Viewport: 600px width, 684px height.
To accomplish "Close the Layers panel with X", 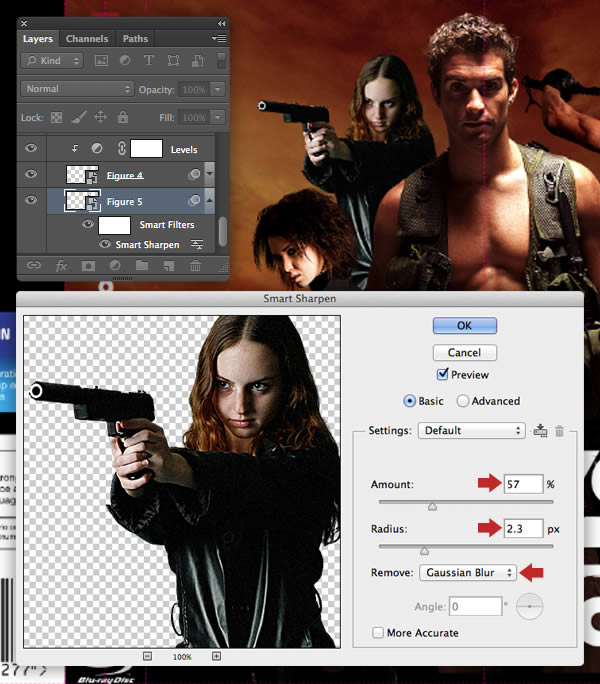I will (24, 23).
